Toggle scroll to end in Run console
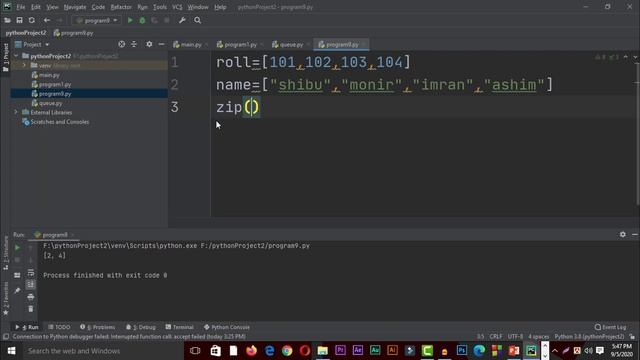Viewport: 640px width, 360px height. (x=31, y=284)
